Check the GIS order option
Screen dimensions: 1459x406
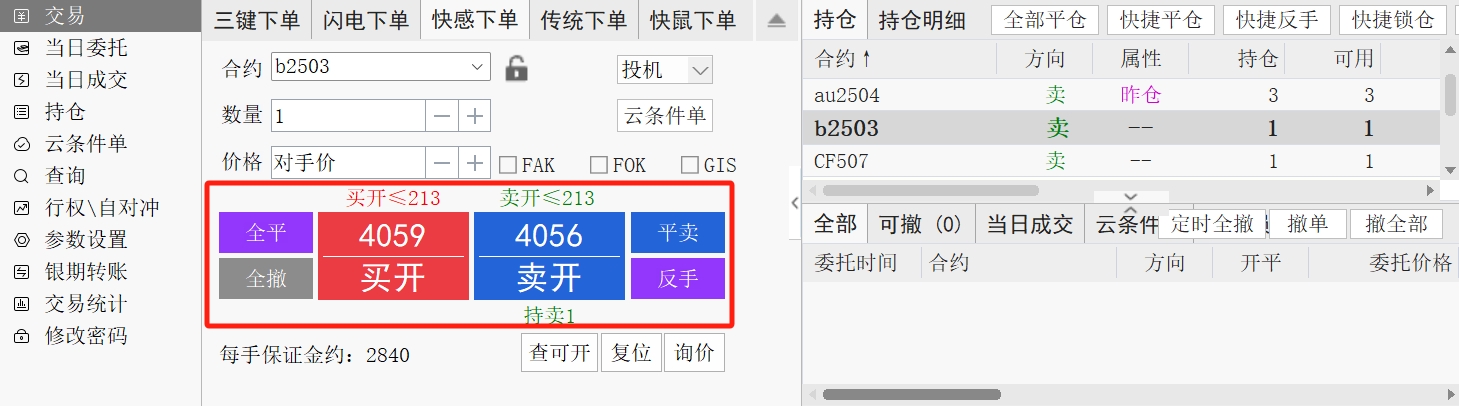(690, 165)
